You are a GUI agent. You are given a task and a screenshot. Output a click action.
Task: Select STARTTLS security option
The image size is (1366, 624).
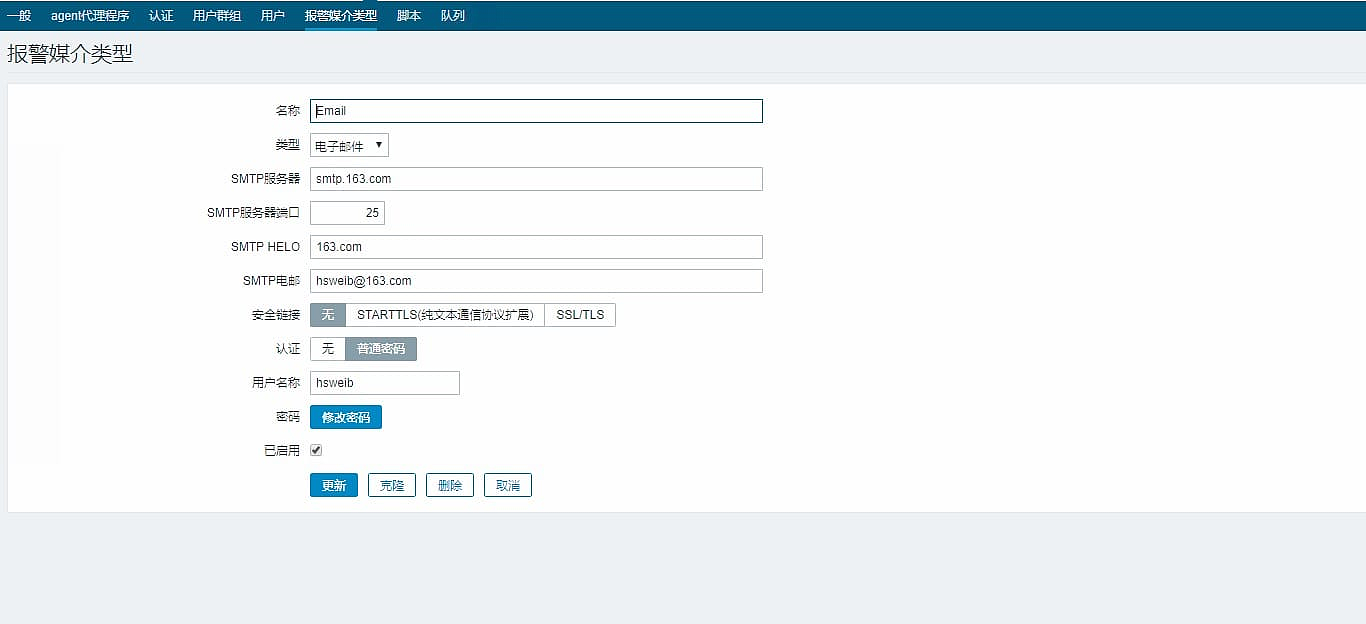point(445,315)
